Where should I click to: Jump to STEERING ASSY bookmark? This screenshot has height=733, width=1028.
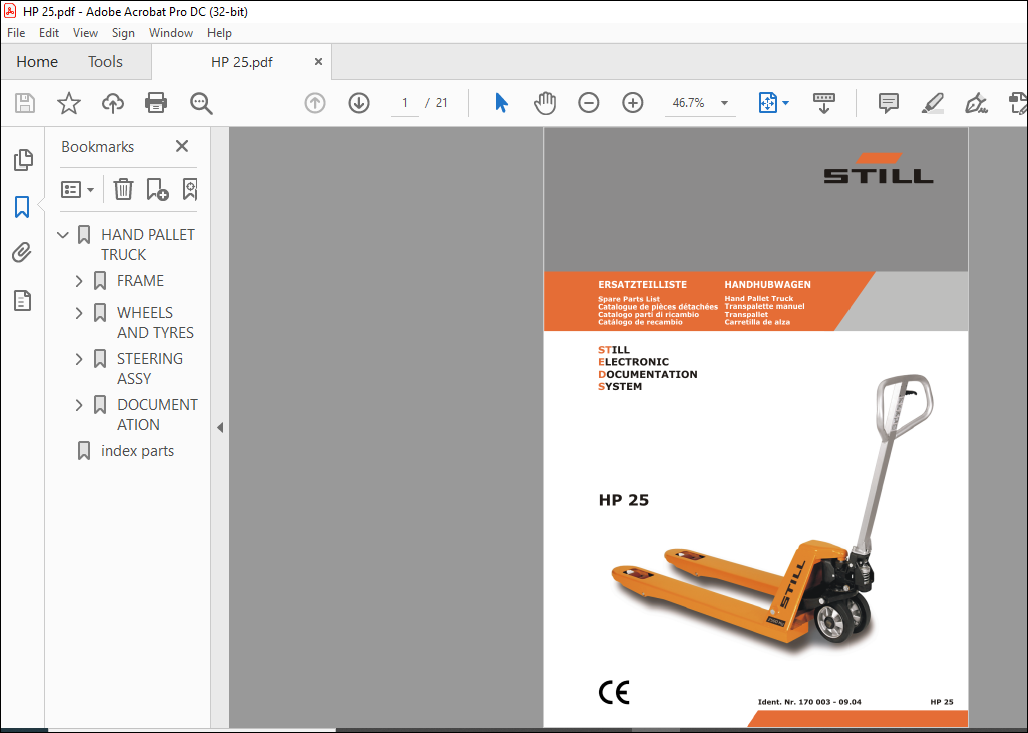pos(150,368)
